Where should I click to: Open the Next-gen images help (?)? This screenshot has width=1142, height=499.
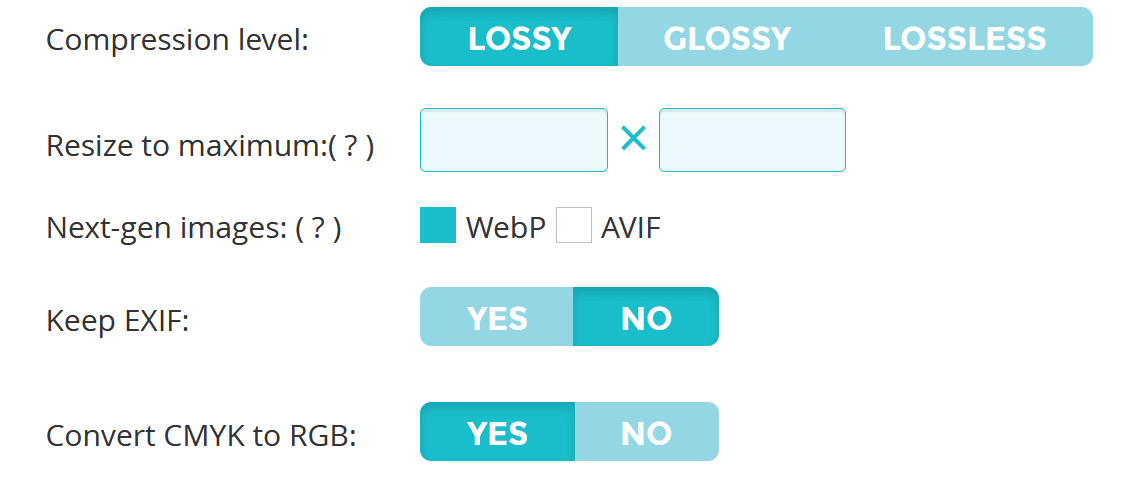click(319, 229)
